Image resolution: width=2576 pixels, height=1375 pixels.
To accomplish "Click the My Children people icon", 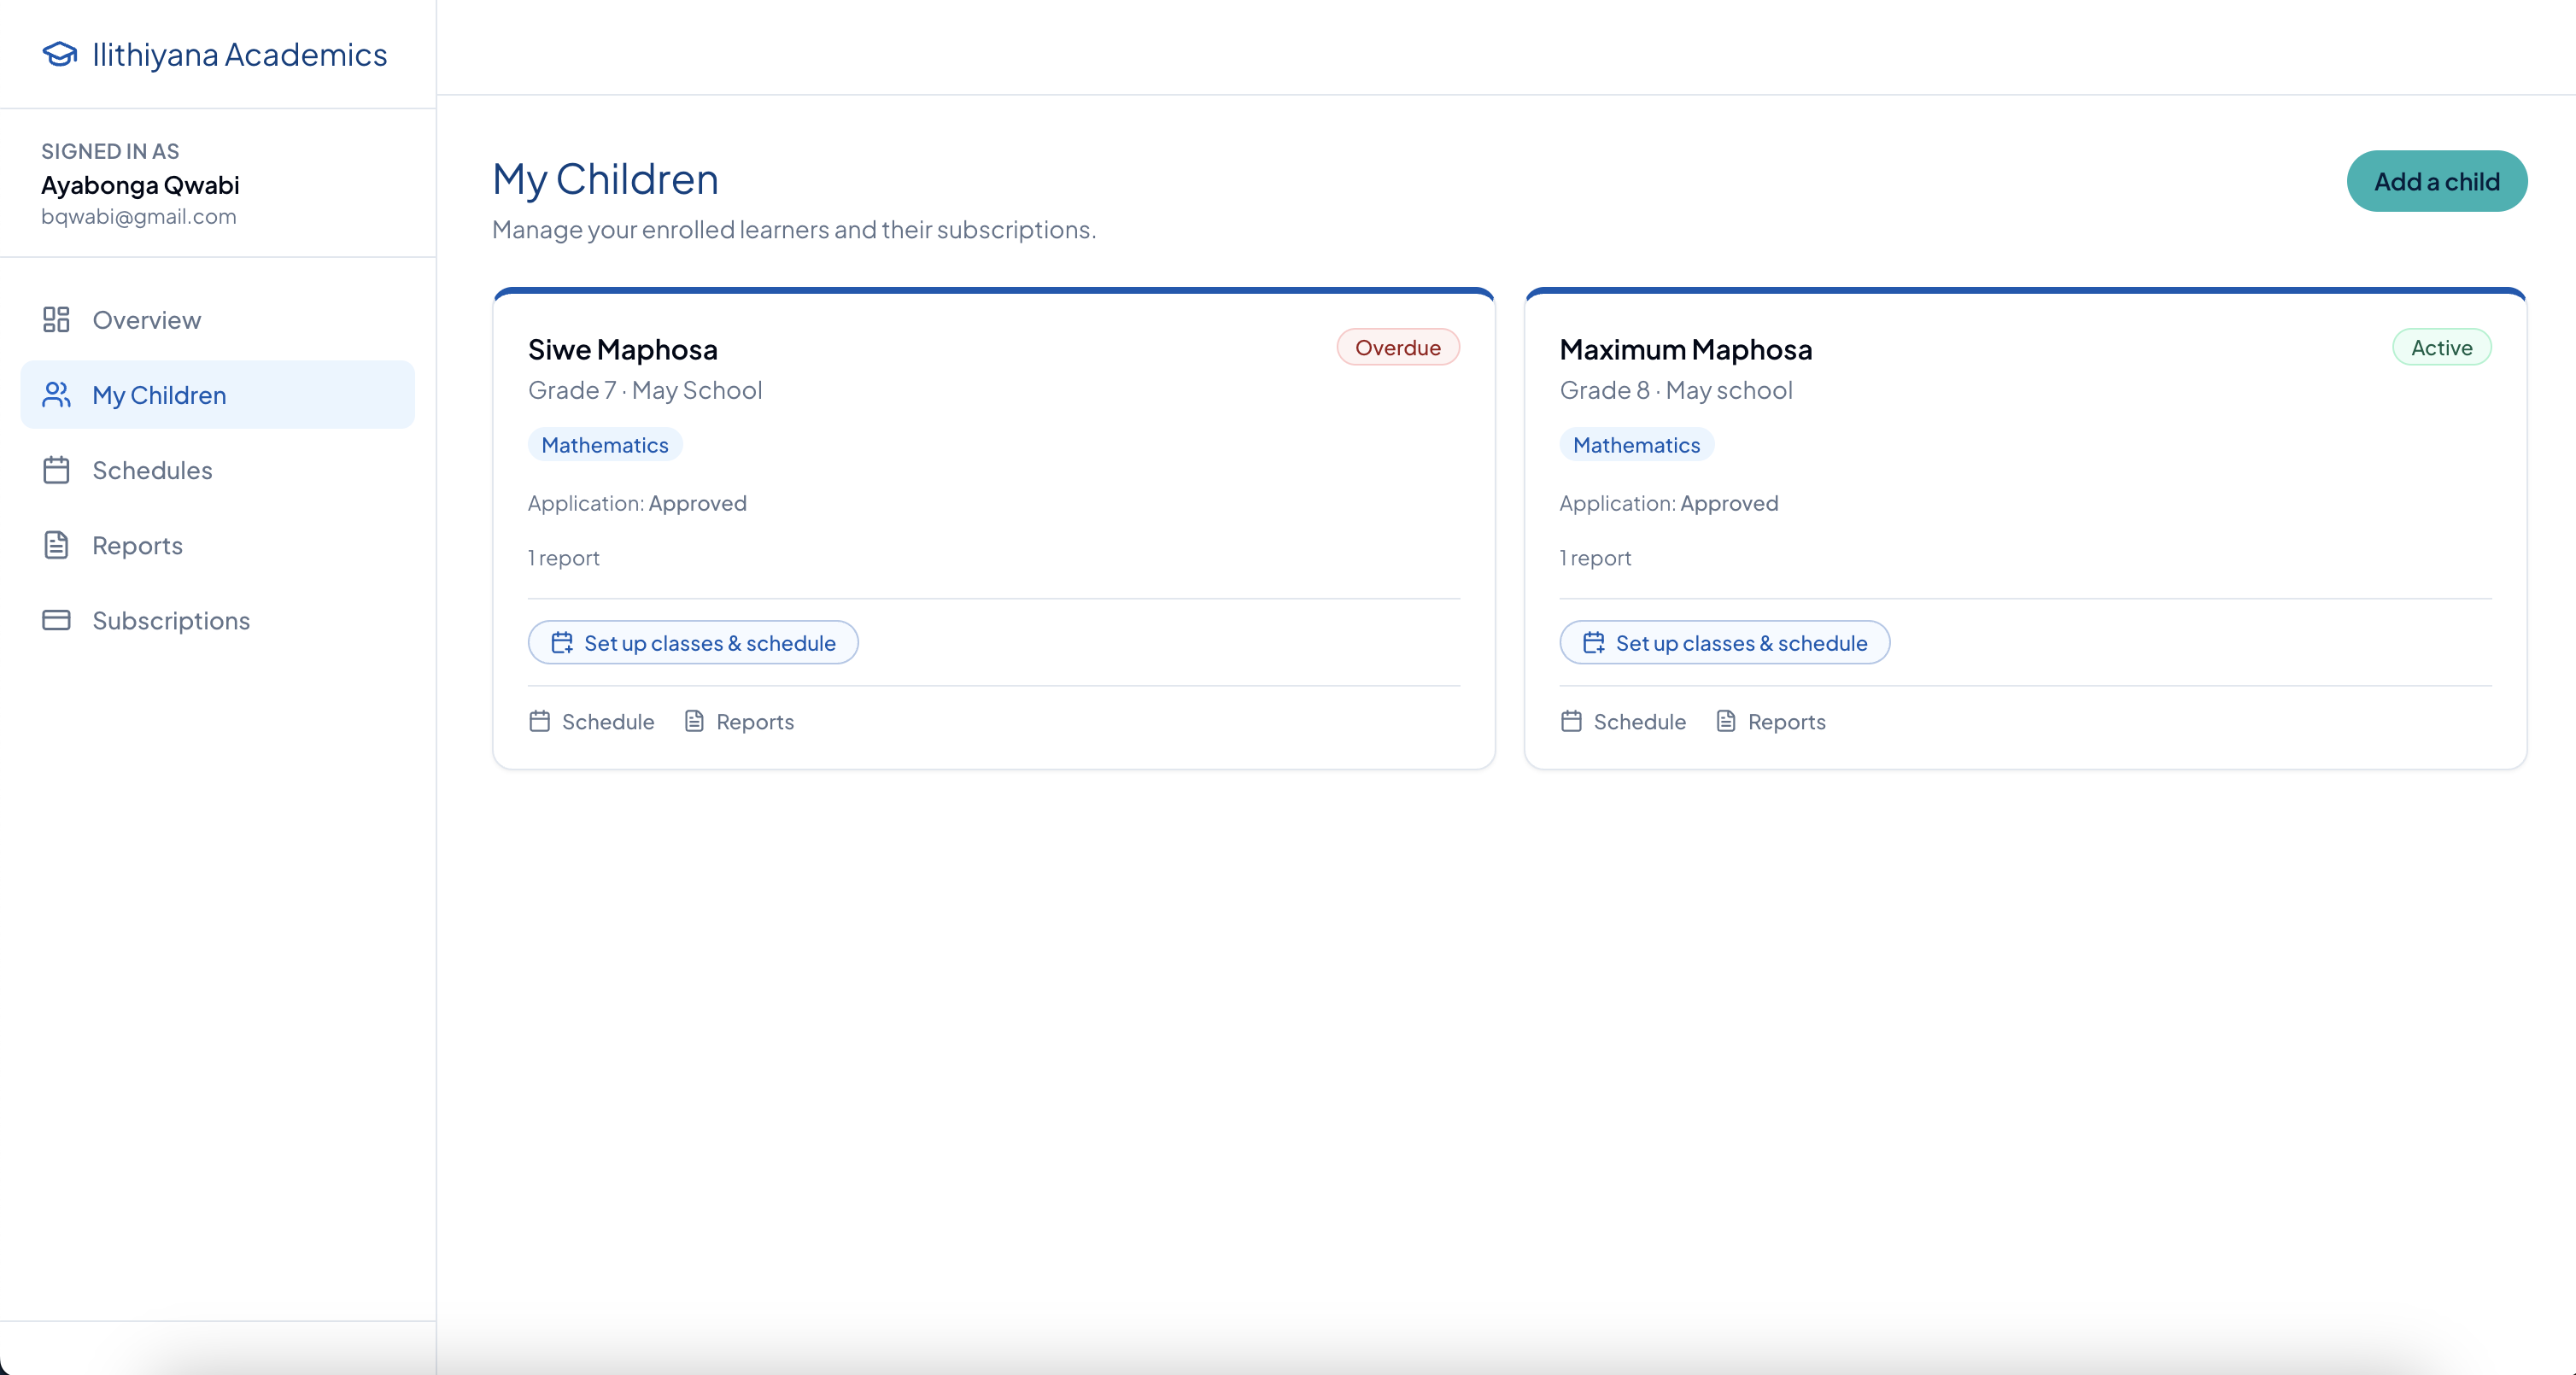I will 56,395.
